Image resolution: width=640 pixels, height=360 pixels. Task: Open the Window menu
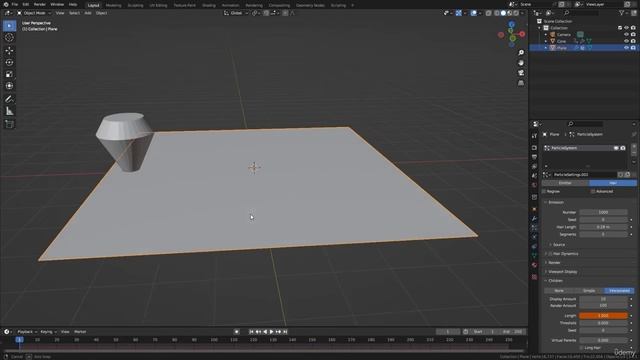coord(57,4)
